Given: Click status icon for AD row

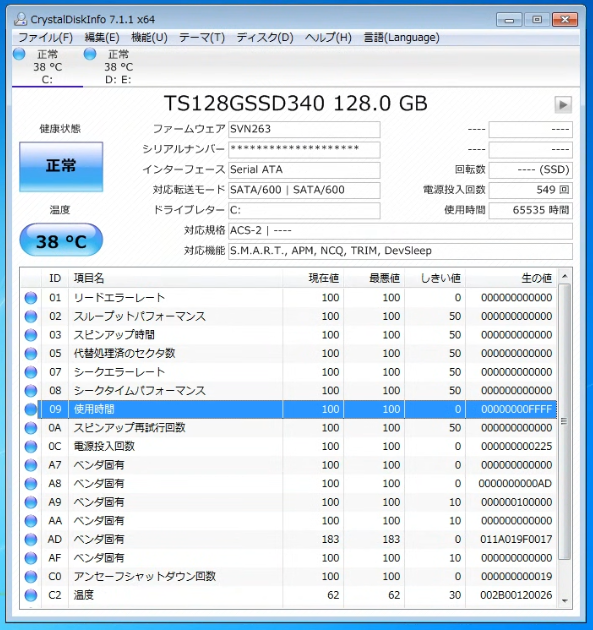Looking at the screenshot, I should [31, 539].
